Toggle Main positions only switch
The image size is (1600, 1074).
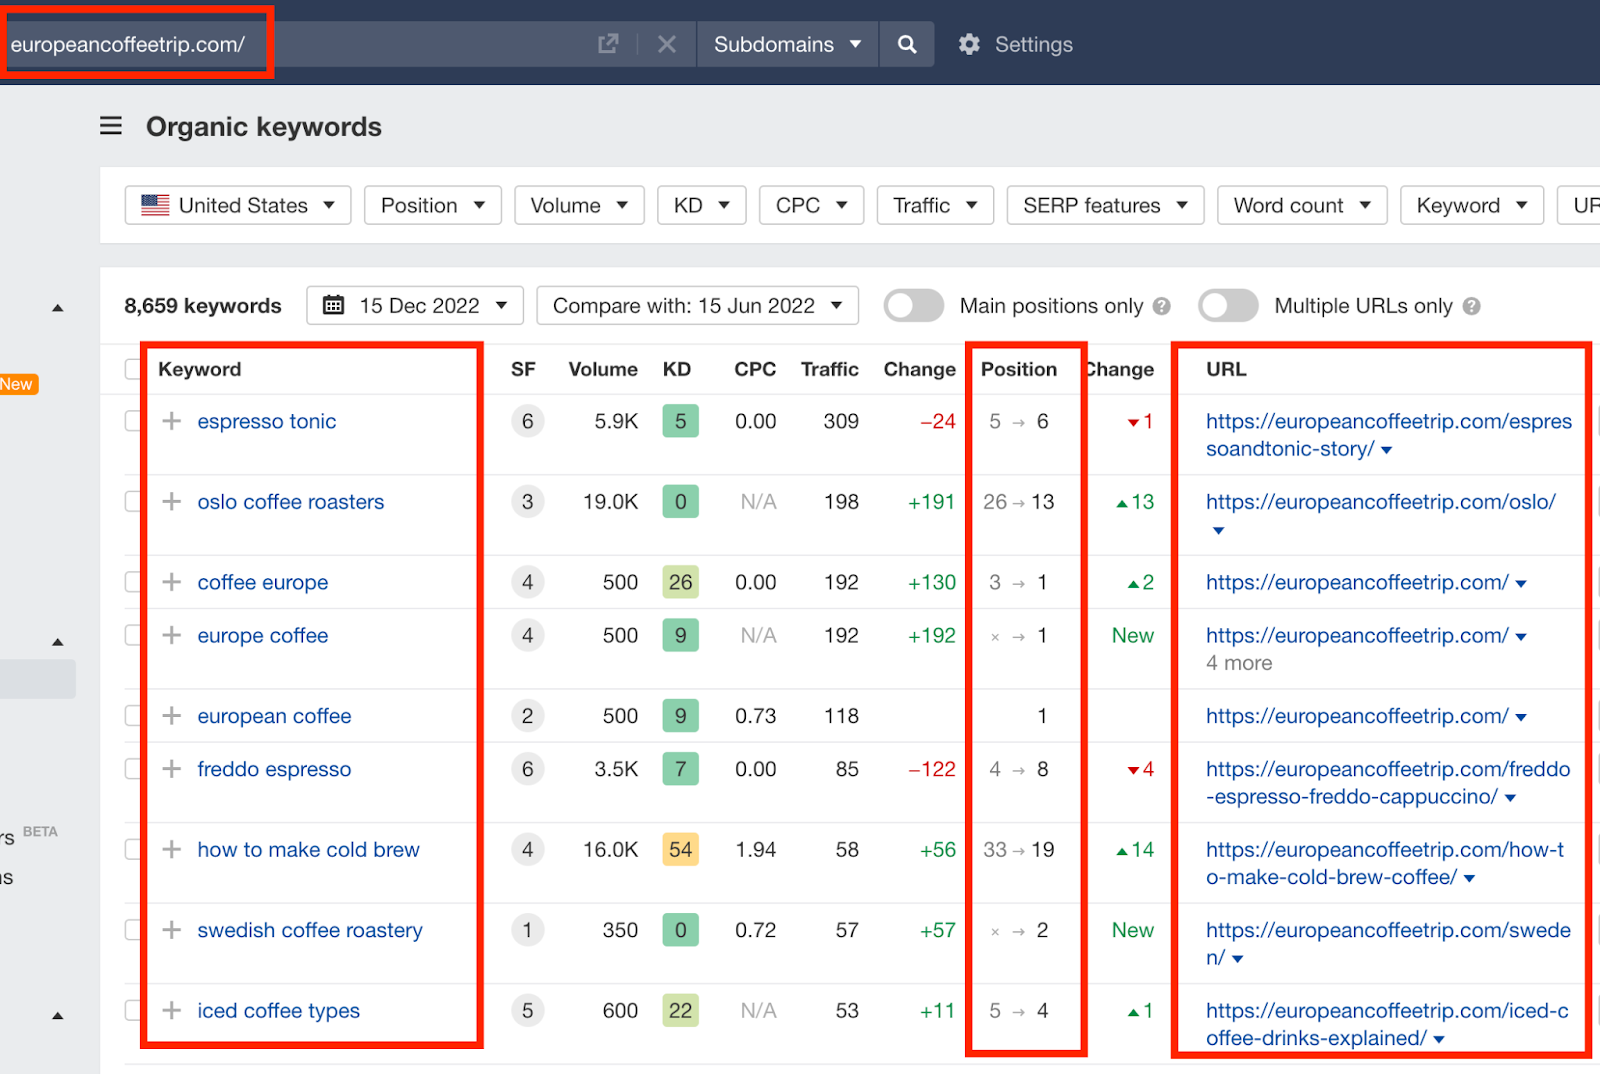click(x=914, y=306)
